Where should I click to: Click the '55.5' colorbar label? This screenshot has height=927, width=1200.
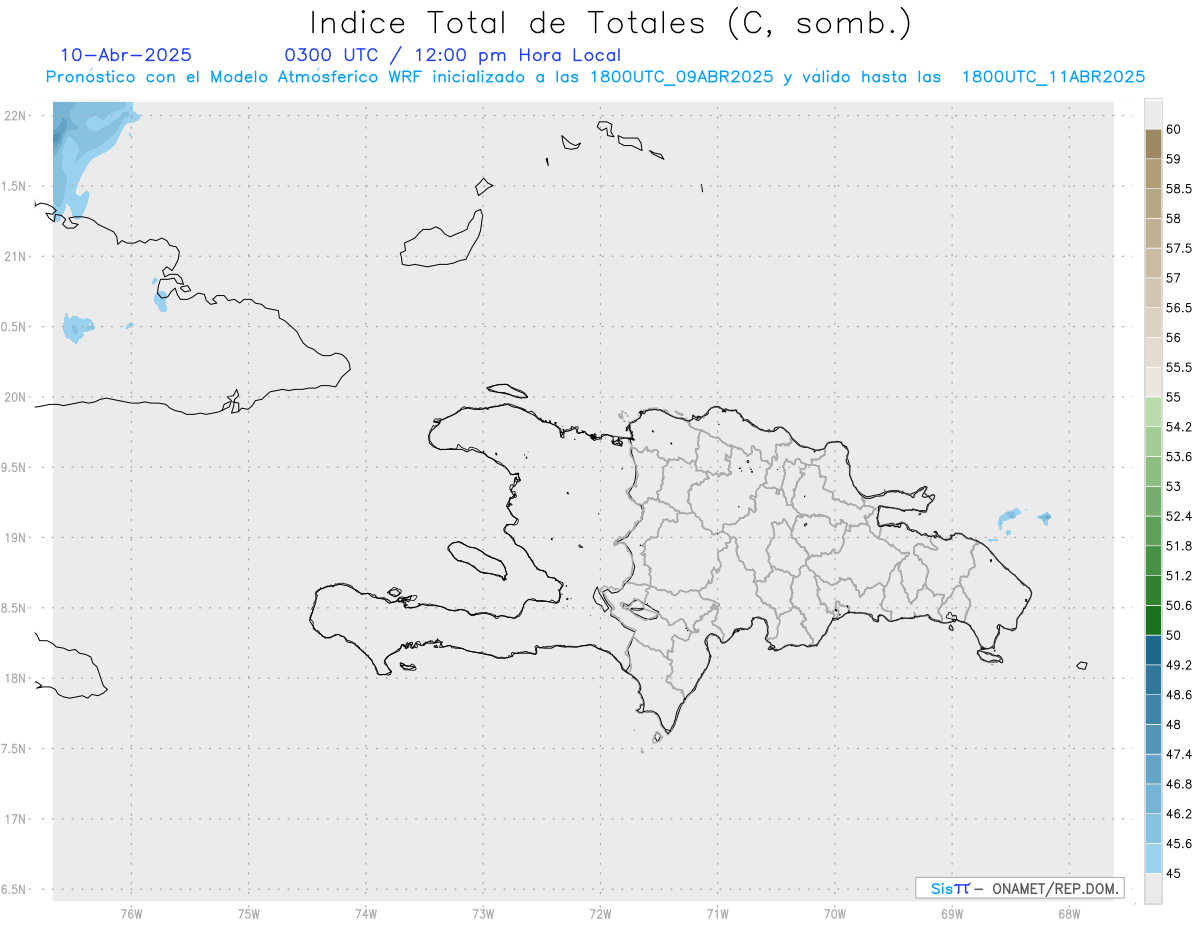1178,368
